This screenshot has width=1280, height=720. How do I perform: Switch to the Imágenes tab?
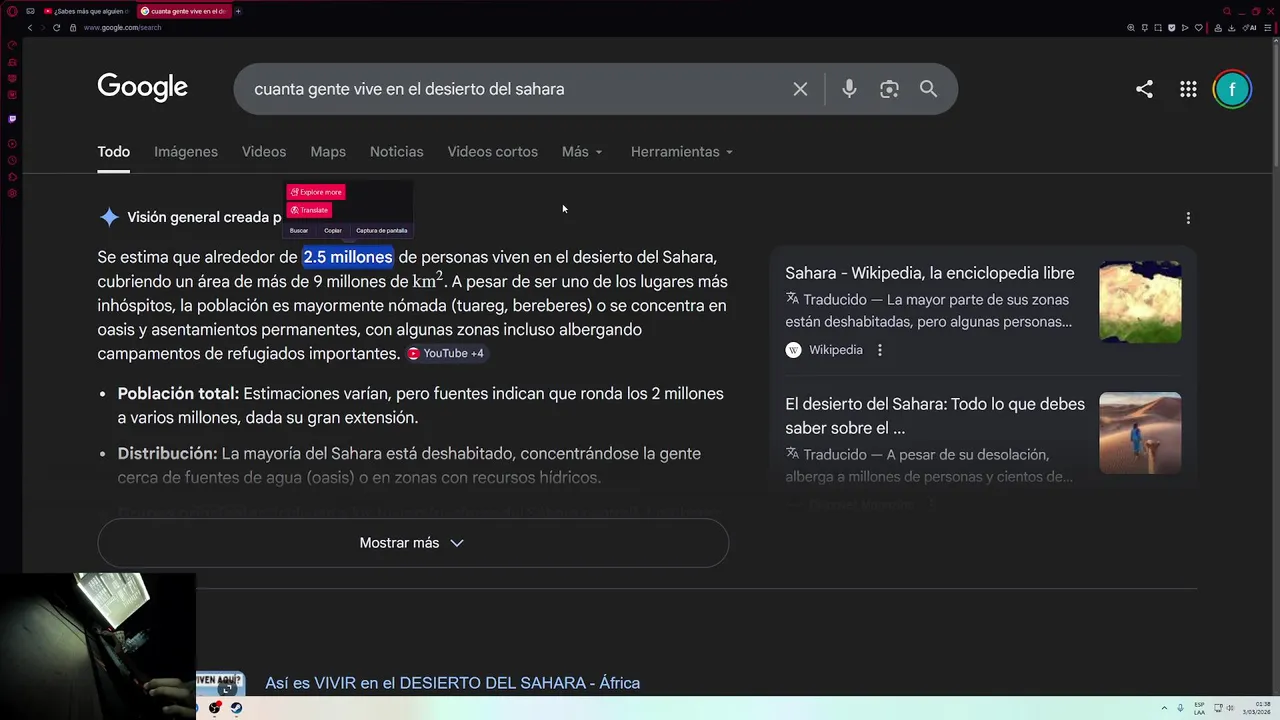pyautogui.click(x=186, y=152)
